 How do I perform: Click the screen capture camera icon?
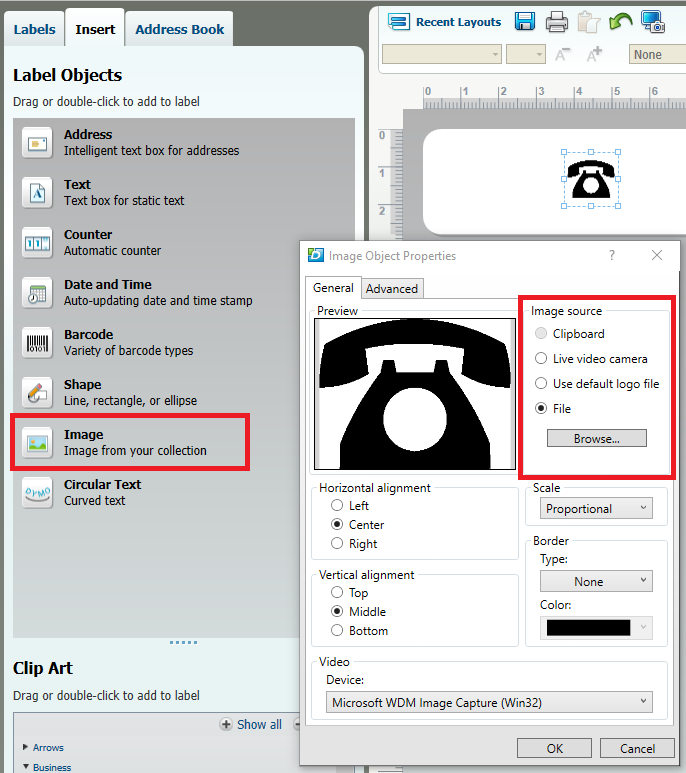coord(653,22)
